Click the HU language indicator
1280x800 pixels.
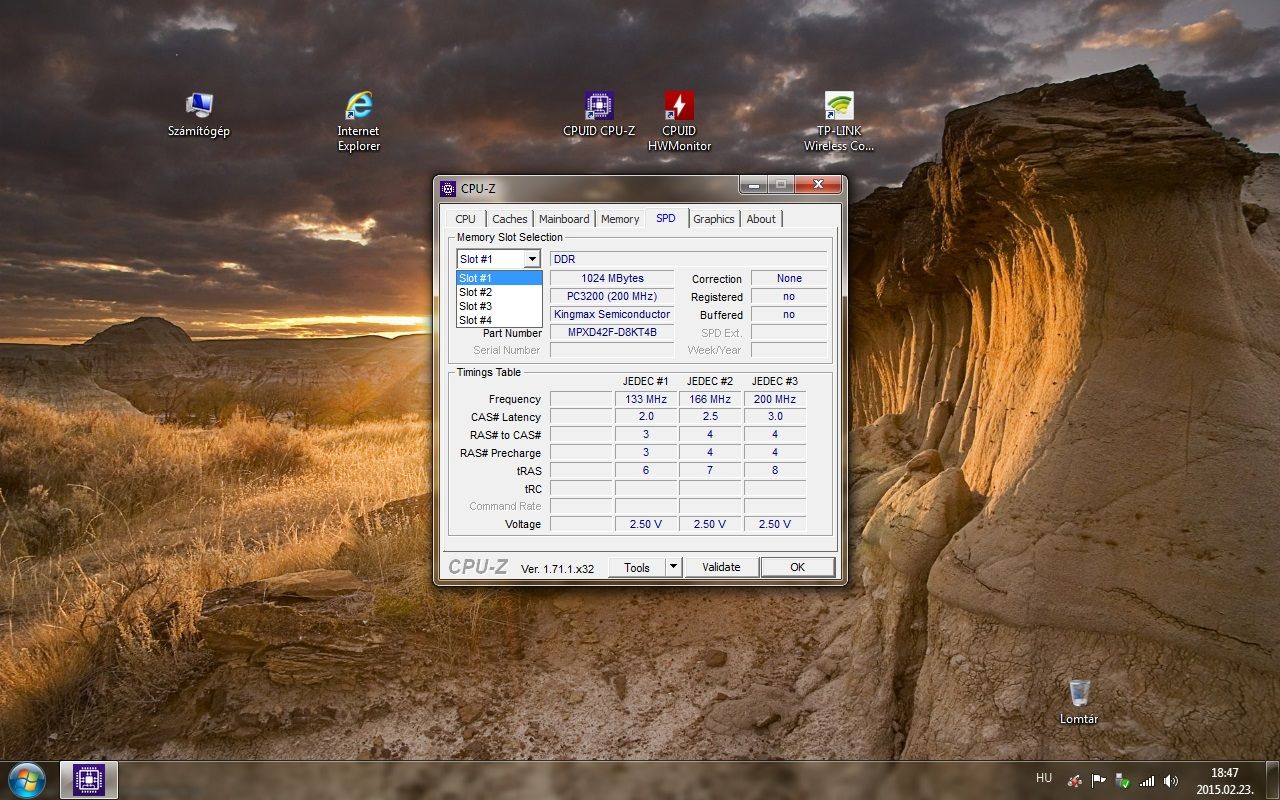pos(1044,778)
